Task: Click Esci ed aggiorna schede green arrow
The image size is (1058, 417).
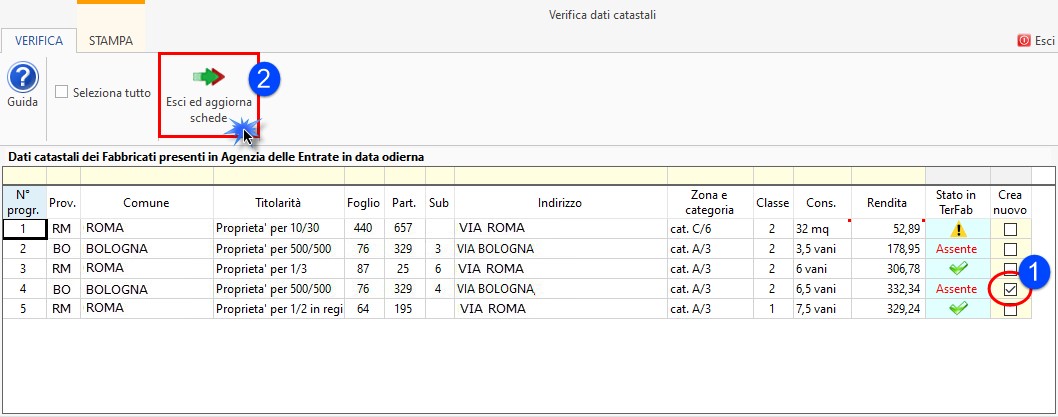Action: [209, 77]
